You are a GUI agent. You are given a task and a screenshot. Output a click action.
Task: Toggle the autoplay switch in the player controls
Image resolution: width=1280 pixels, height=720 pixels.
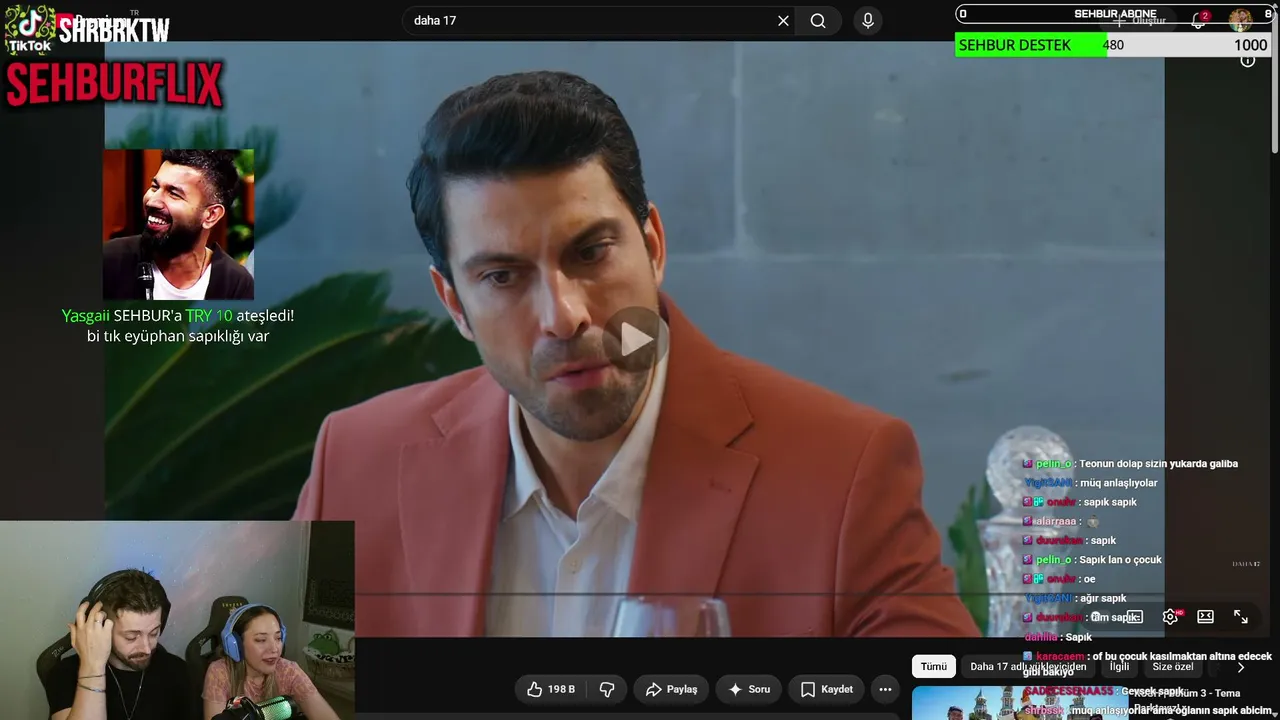click(1100, 617)
